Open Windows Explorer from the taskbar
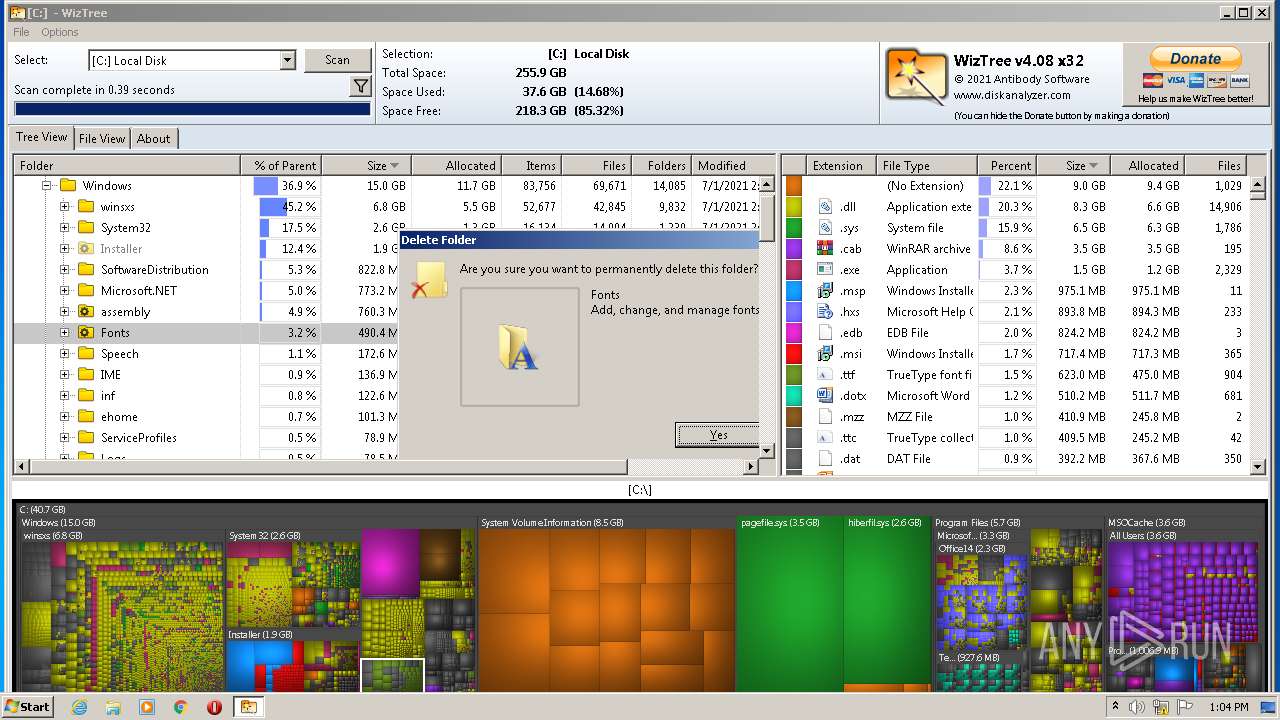 [x=113, y=706]
